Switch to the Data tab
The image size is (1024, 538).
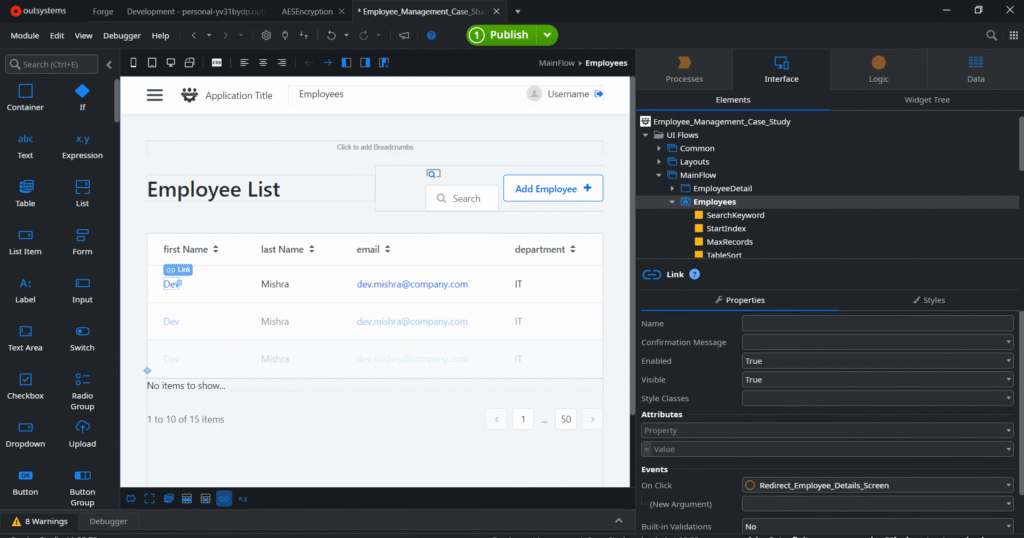click(976, 69)
